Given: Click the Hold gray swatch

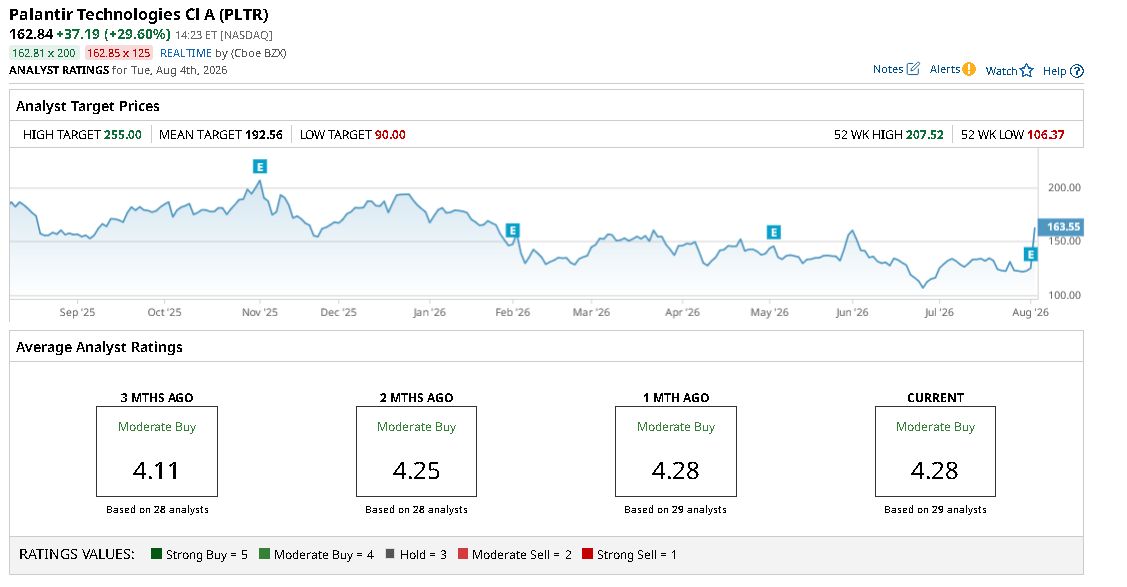Looking at the screenshot, I should [390, 553].
